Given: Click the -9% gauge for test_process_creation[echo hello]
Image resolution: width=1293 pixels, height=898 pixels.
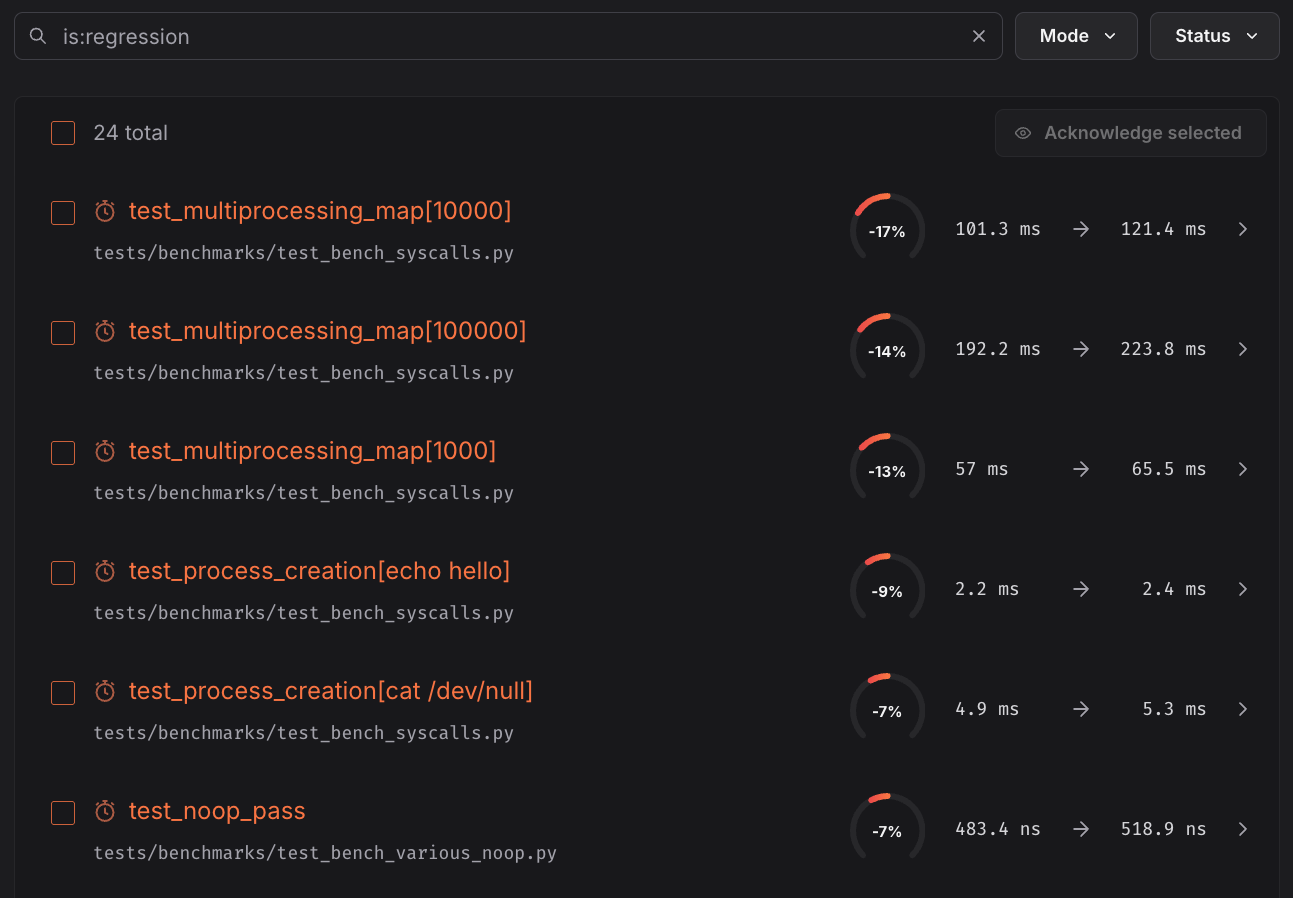Looking at the screenshot, I should 887,588.
